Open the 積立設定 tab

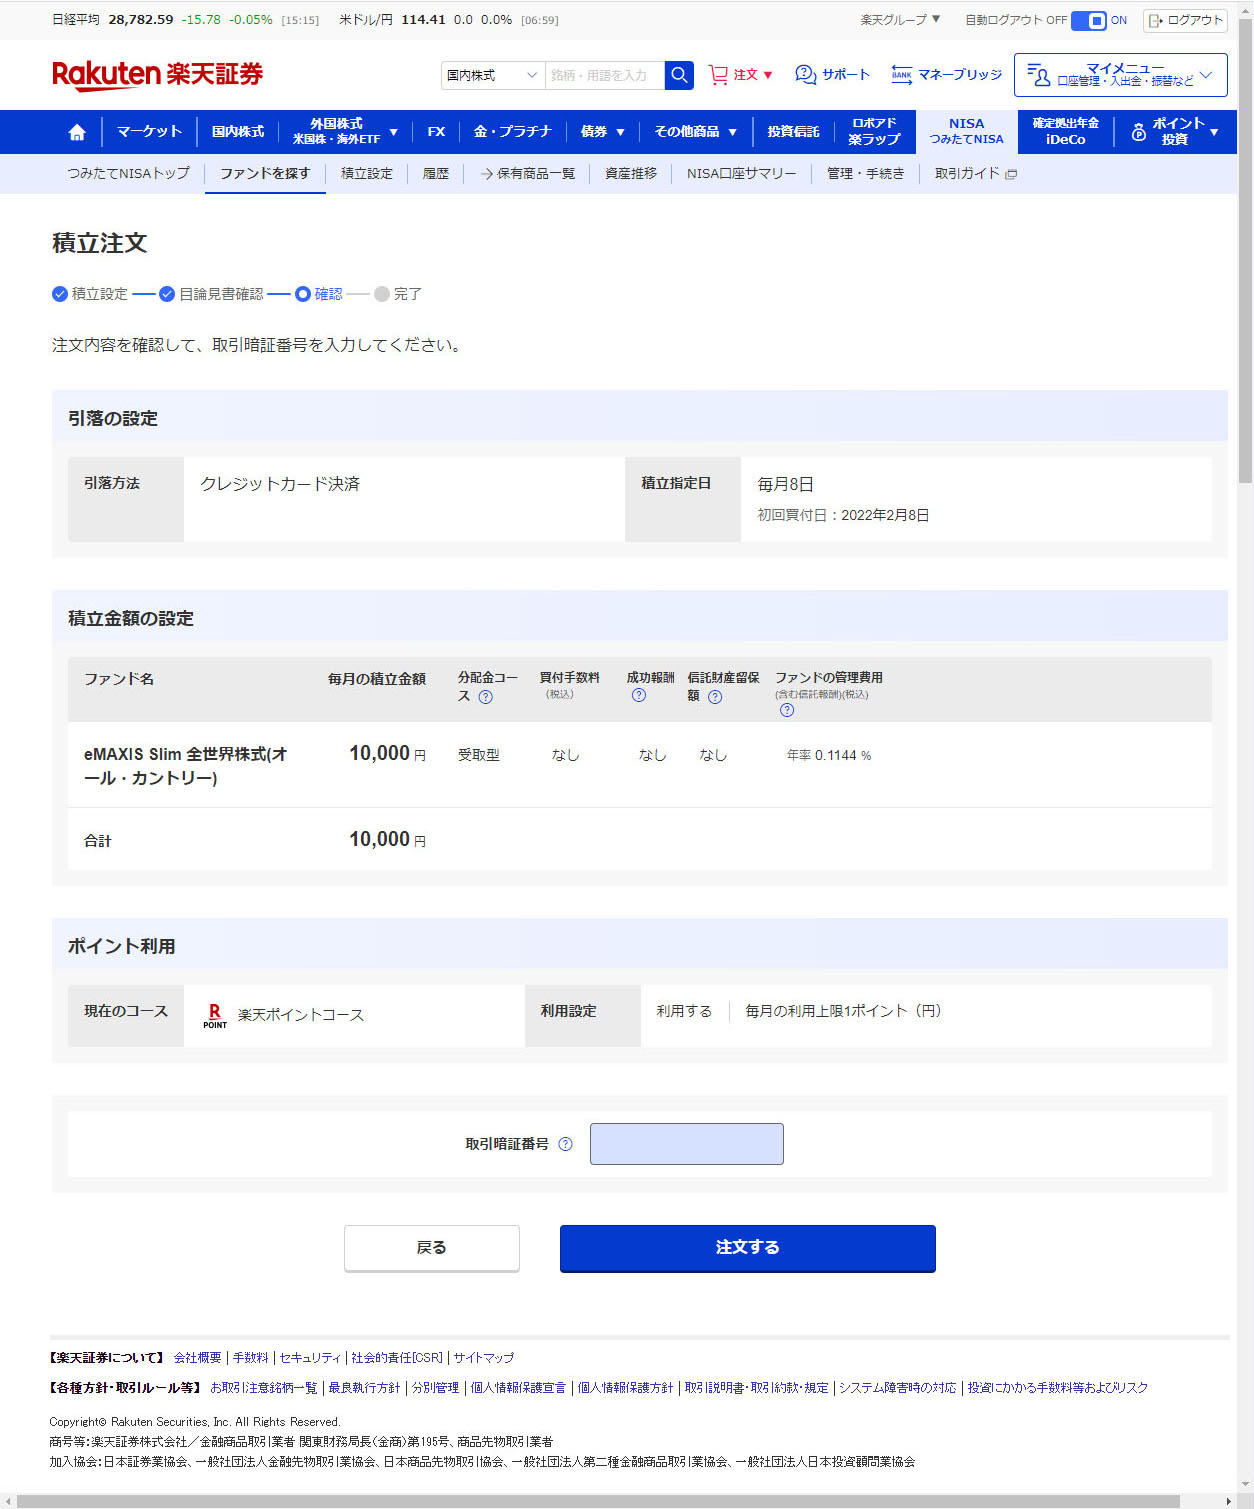366,174
